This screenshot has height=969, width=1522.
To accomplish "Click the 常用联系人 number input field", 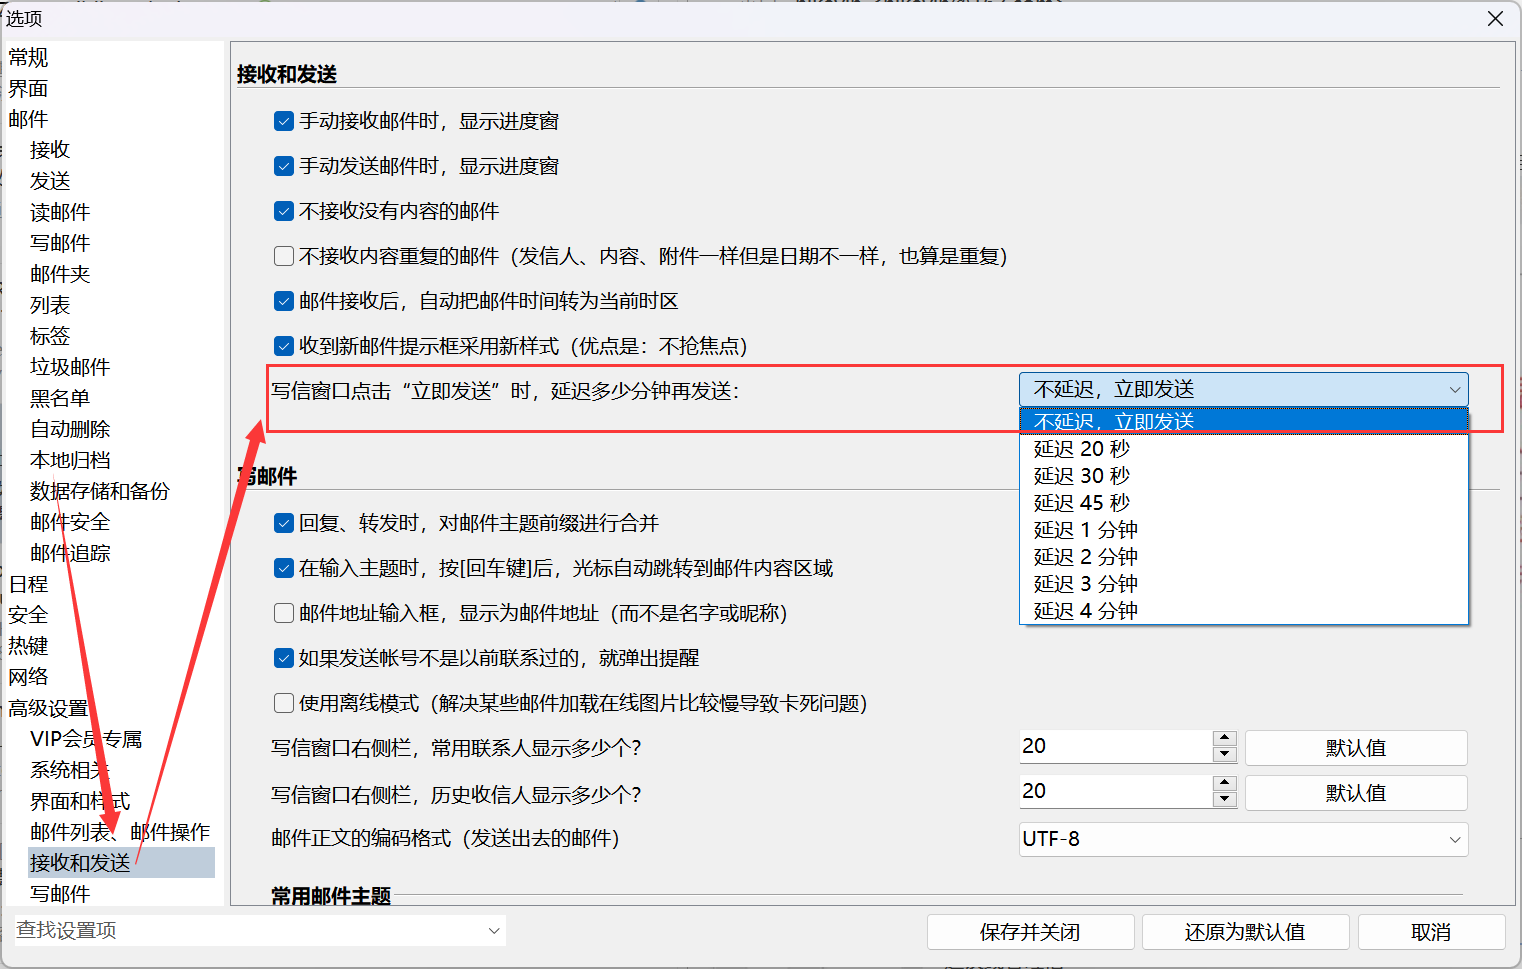I will tap(1116, 747).
